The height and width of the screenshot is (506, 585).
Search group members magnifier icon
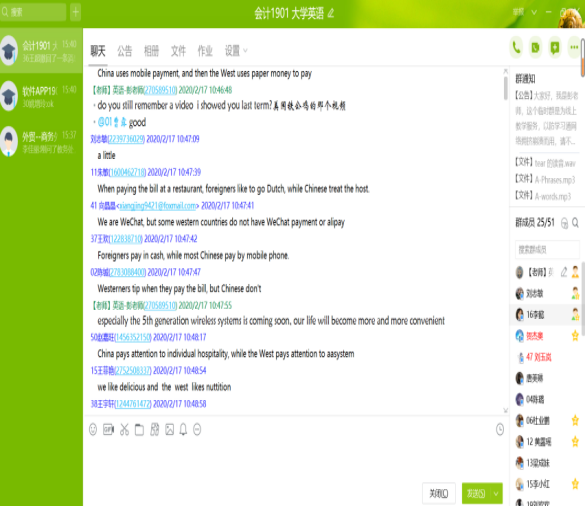click(x=575, y=223)
